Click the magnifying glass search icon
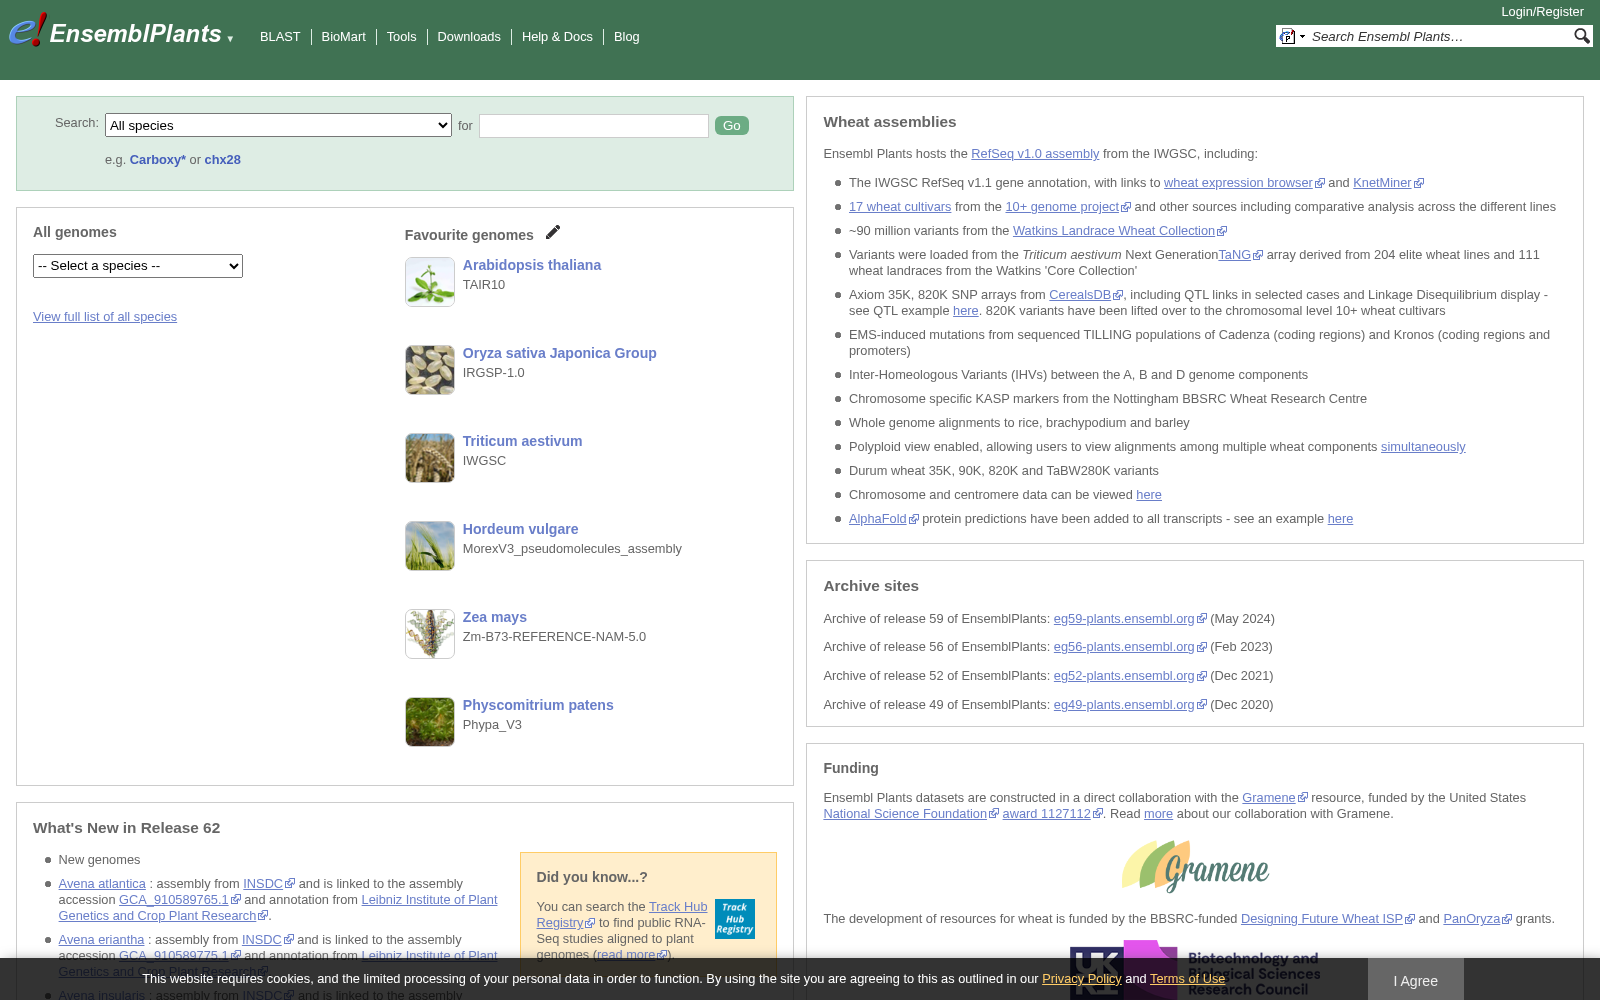The height and width of the screenshot is (1000, 1600). 1581,36
